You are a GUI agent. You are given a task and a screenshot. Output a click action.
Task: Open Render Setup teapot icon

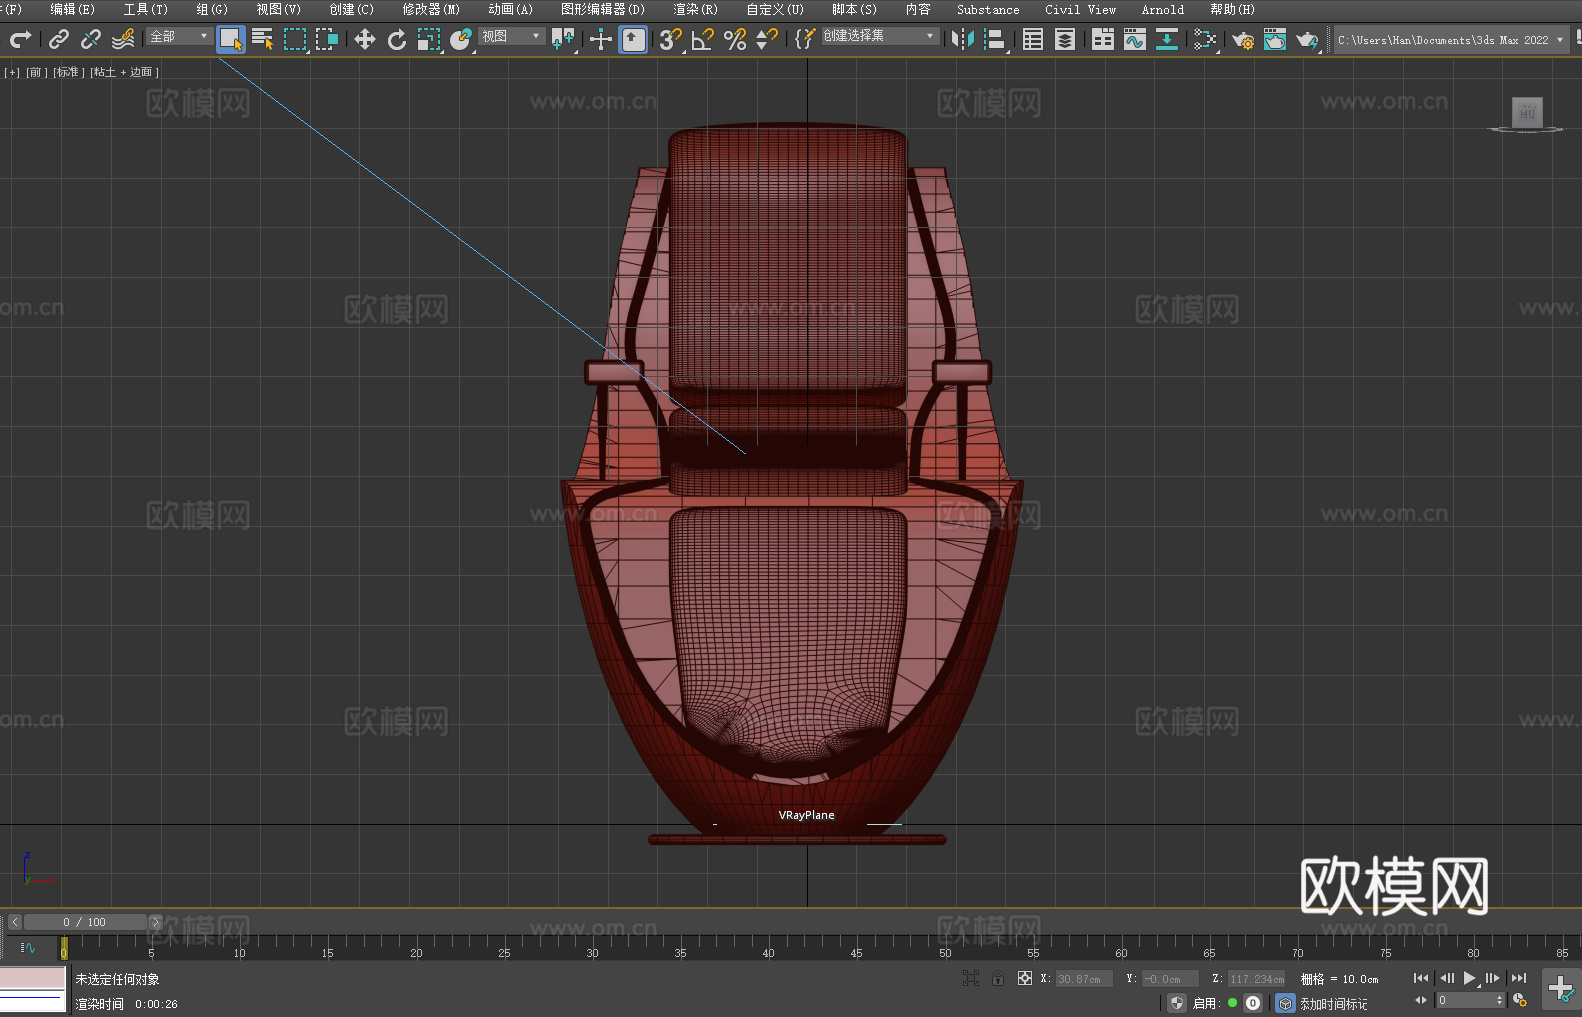tap(1243, 39)
